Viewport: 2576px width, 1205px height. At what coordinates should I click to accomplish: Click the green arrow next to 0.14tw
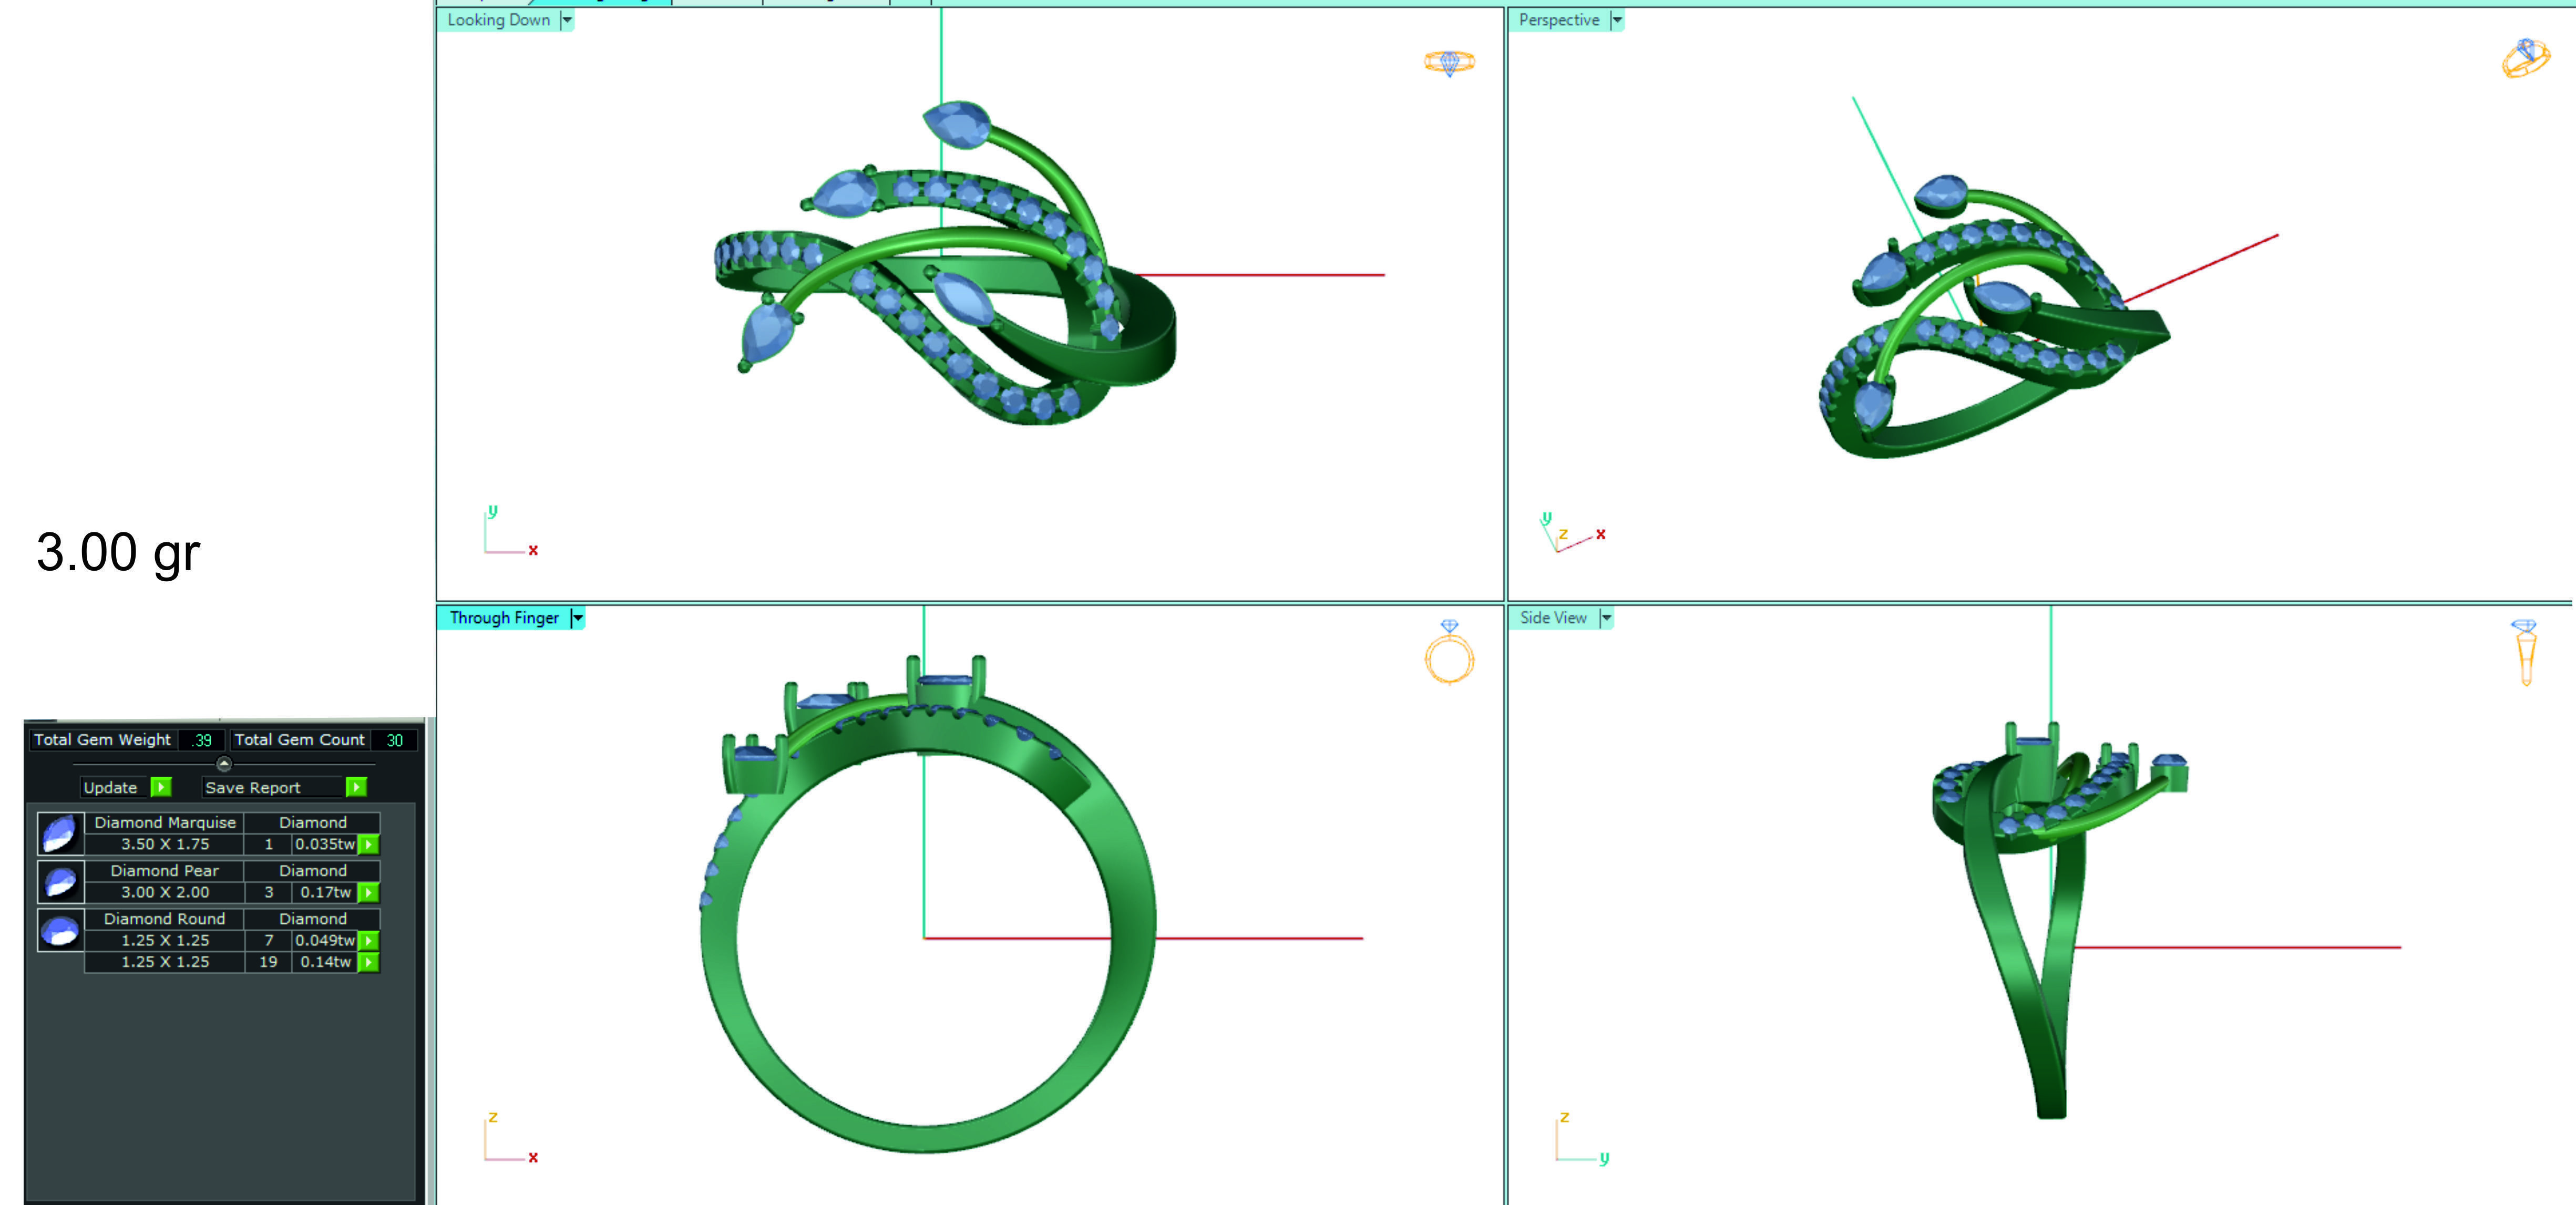(x=369, y=962)
